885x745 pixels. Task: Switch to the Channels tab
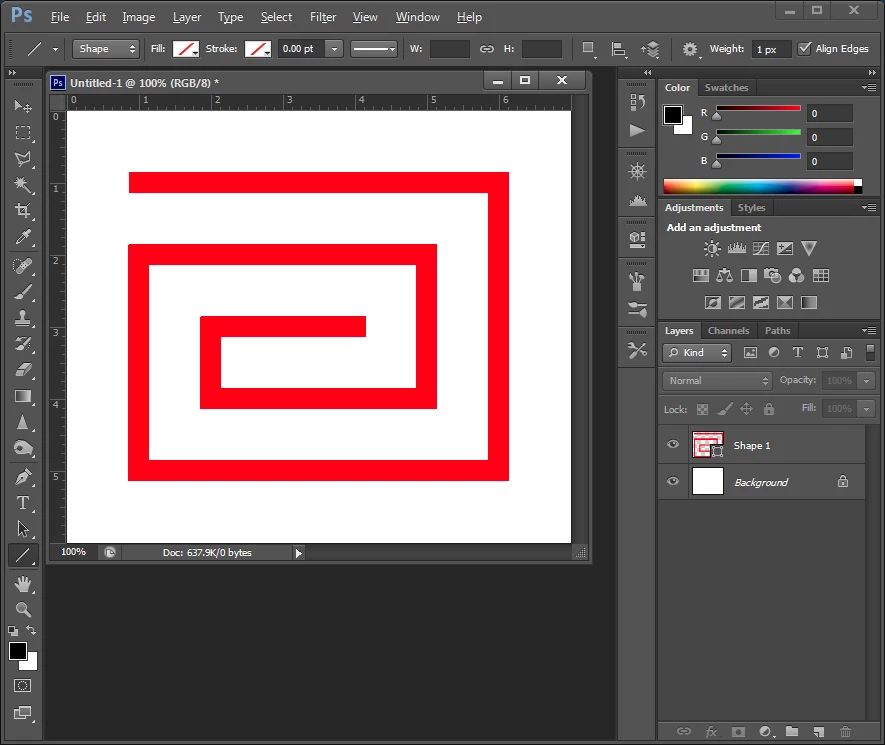[x=729, y=331]
